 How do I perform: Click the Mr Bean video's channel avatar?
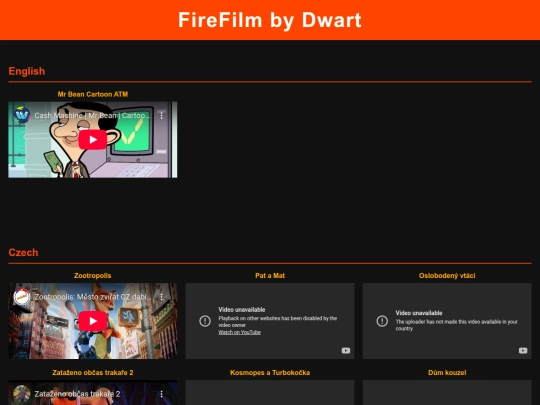pos(22,115)
